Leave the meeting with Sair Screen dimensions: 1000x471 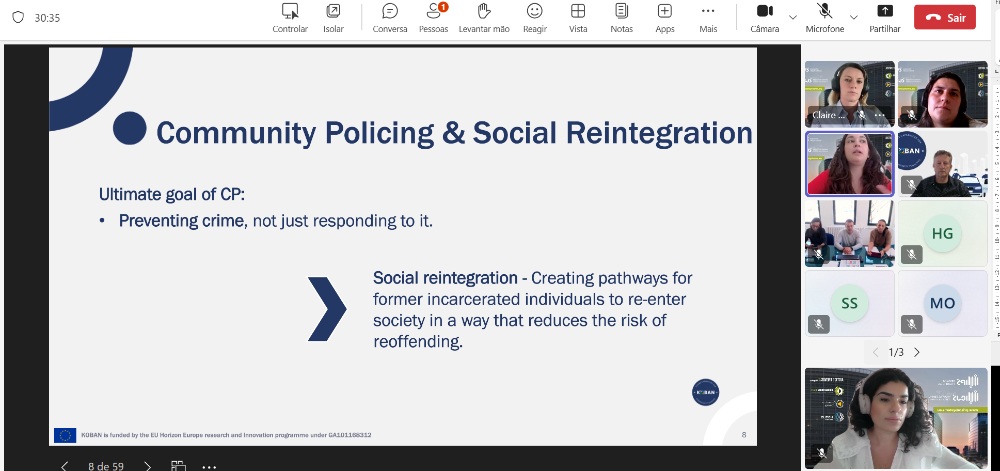pos(945,17)
